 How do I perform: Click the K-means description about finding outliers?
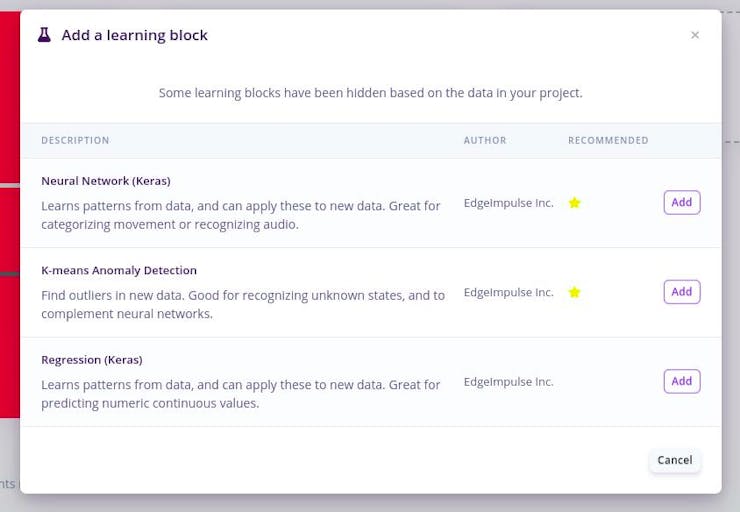point(243,304)
